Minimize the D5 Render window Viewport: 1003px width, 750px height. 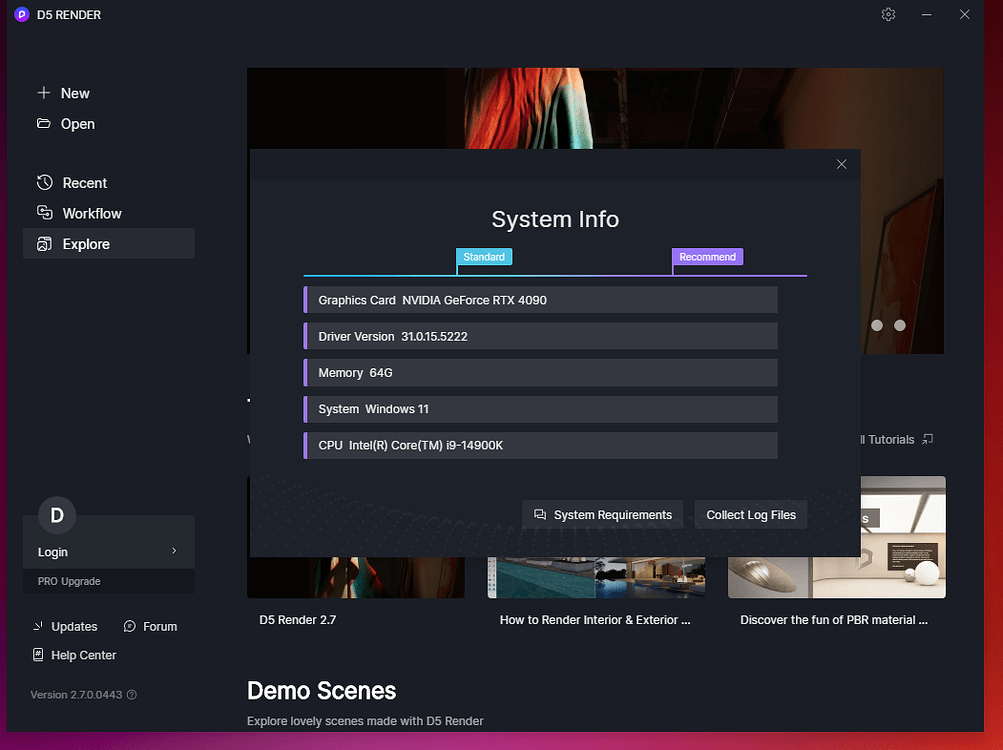926,14
